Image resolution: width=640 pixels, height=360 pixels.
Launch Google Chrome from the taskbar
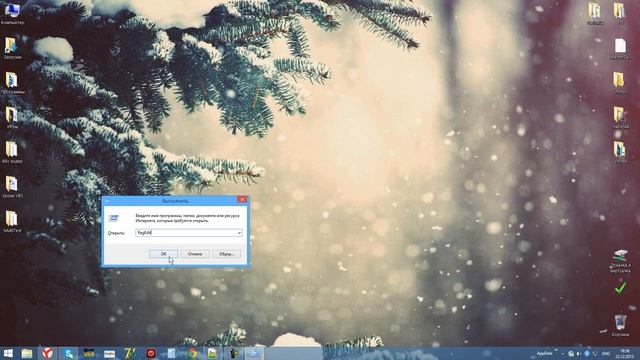tap(192, 353)
